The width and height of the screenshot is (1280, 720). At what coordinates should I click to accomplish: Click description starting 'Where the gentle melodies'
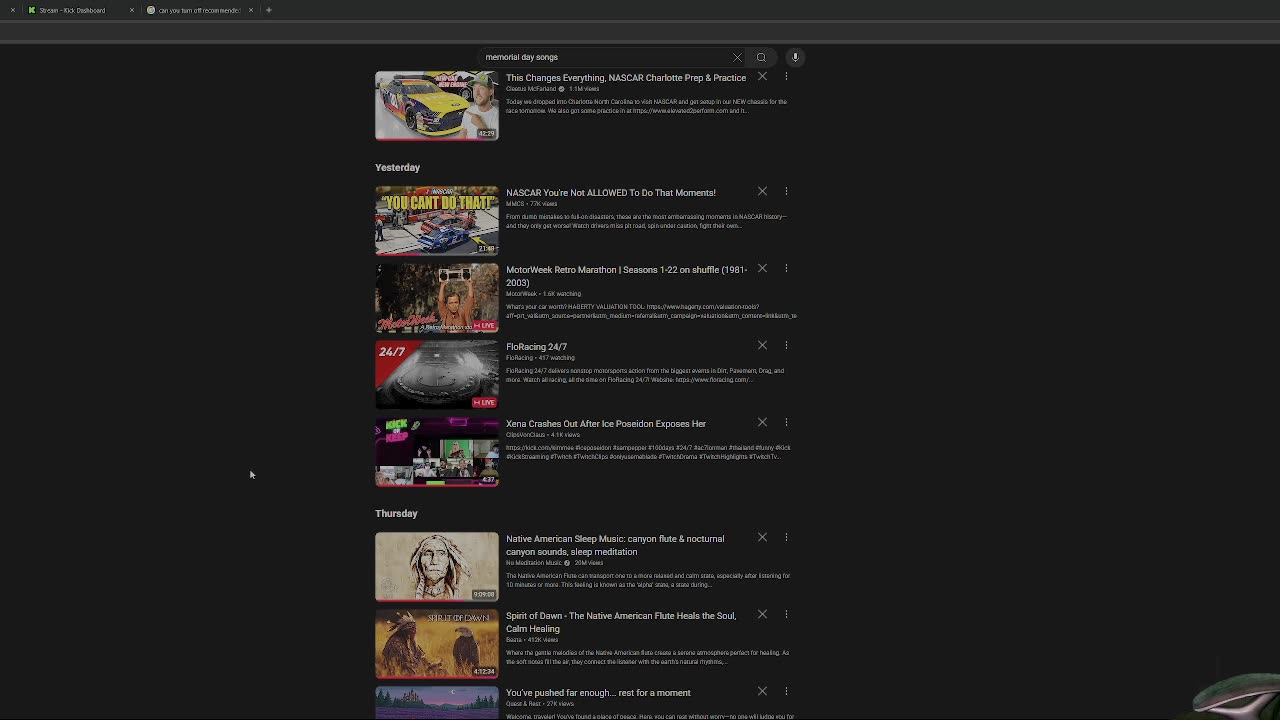pyautogui.click(x=647, y=657)
